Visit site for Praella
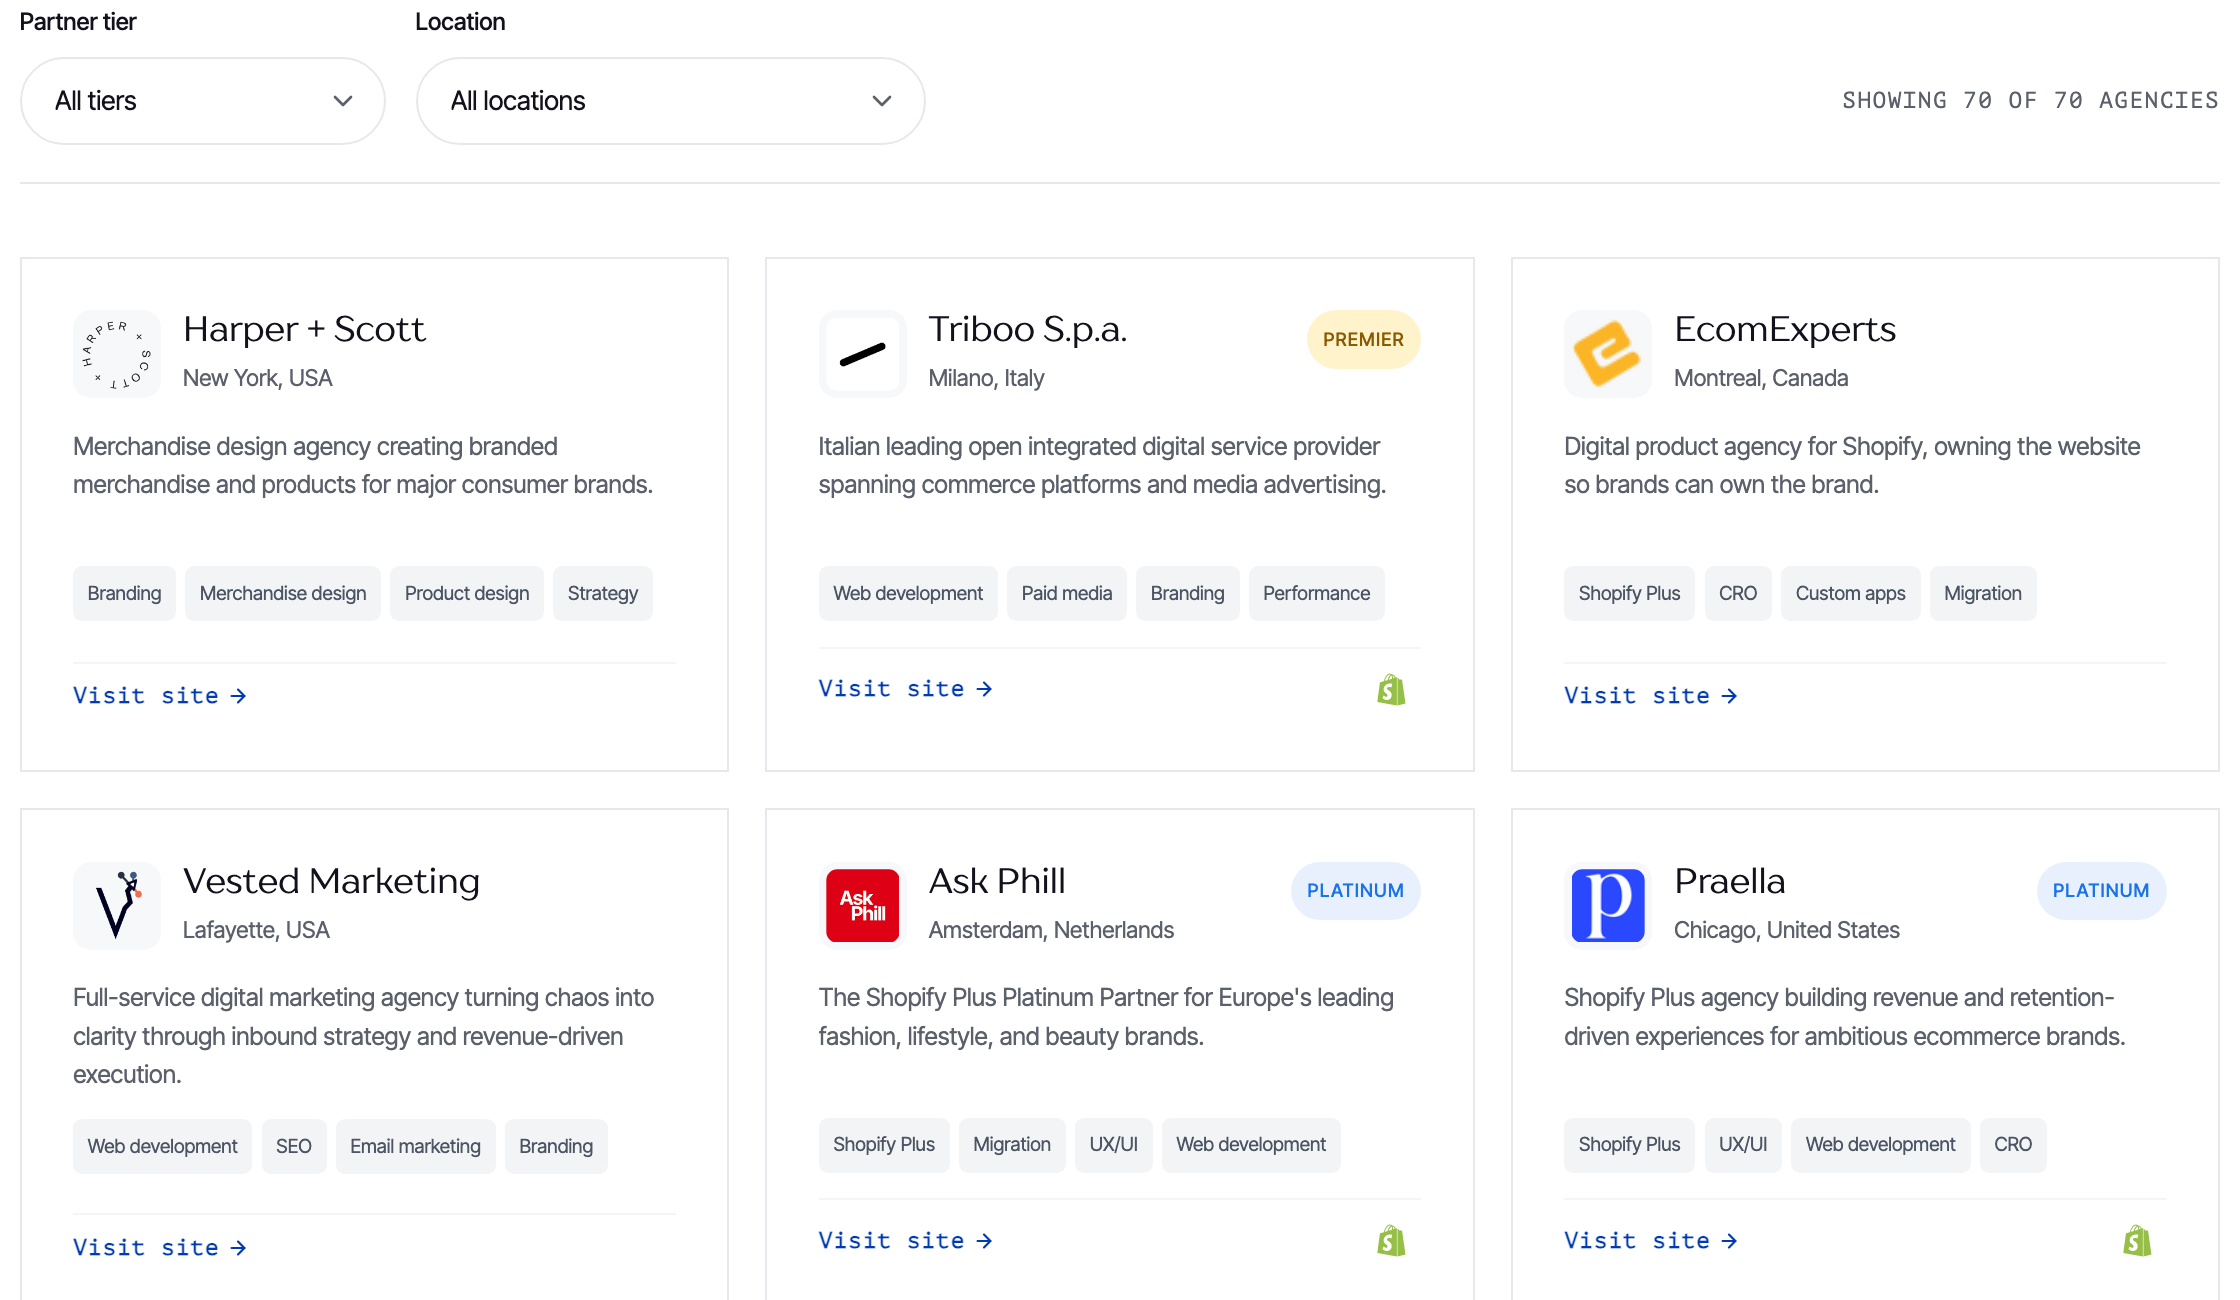The width and height of the screenshot is (2240, 1300). (1651, 1241)
